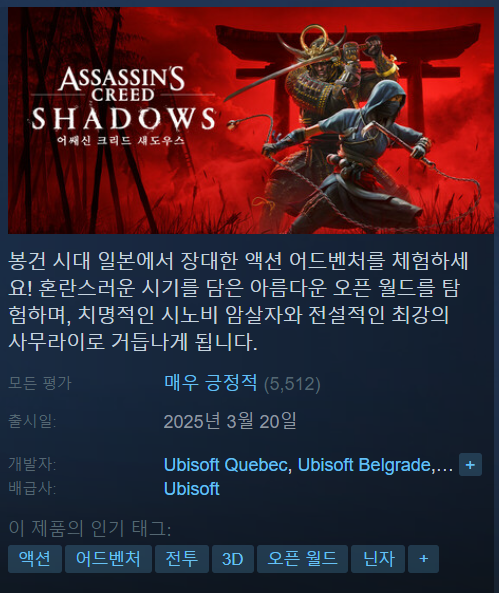Open the Ubisoft publisher link
Viewport: 499px width, 593px height.
(191, 489)
